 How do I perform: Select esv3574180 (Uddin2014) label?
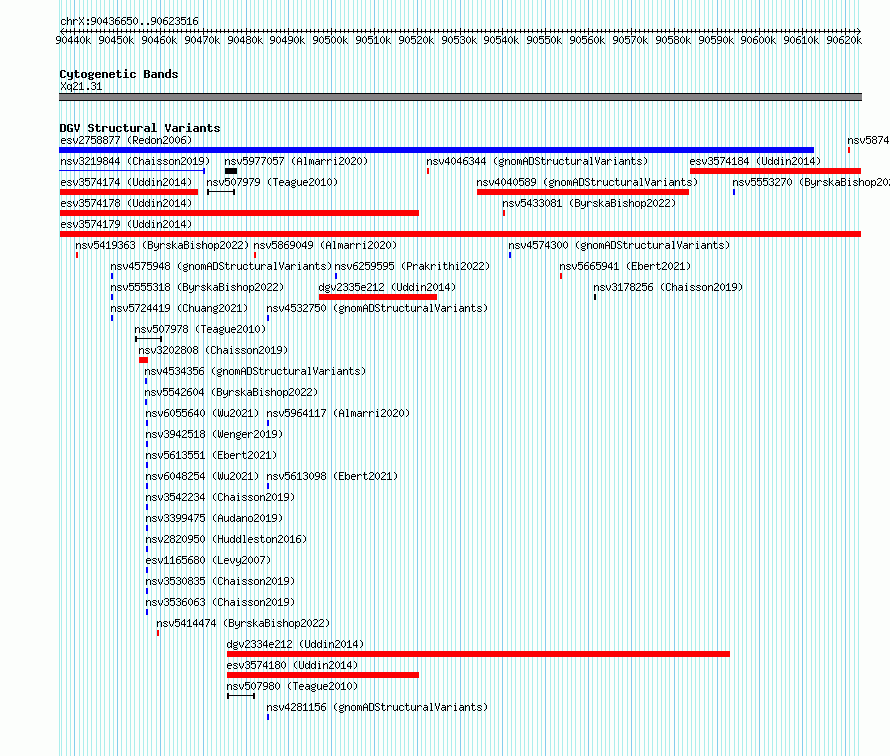(292, 665)
